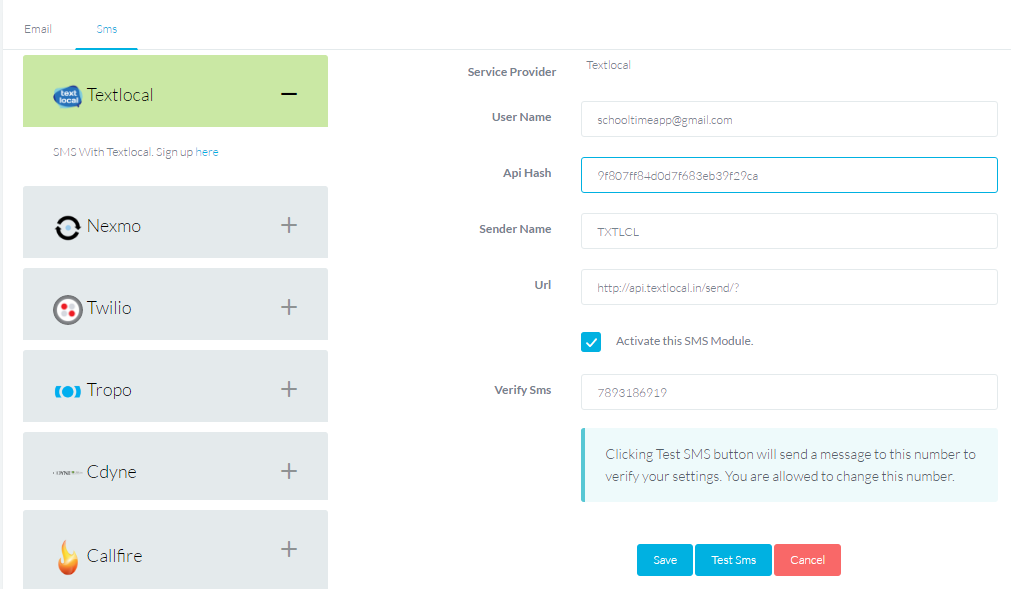Expand the Cdyne provider section

pos(289,470)
